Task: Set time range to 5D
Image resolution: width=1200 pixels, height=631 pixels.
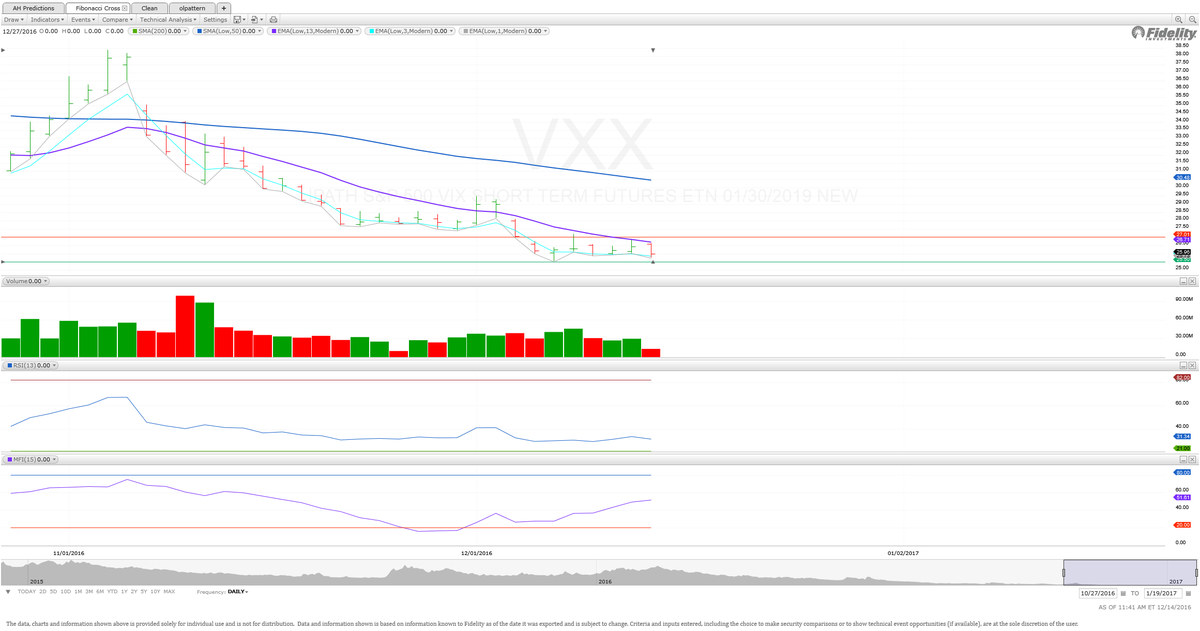Action: (53, 591)
